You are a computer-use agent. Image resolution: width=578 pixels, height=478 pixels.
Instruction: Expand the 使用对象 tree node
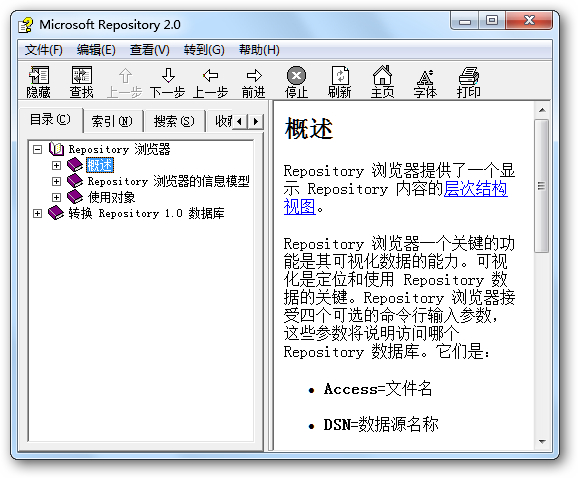56,198
